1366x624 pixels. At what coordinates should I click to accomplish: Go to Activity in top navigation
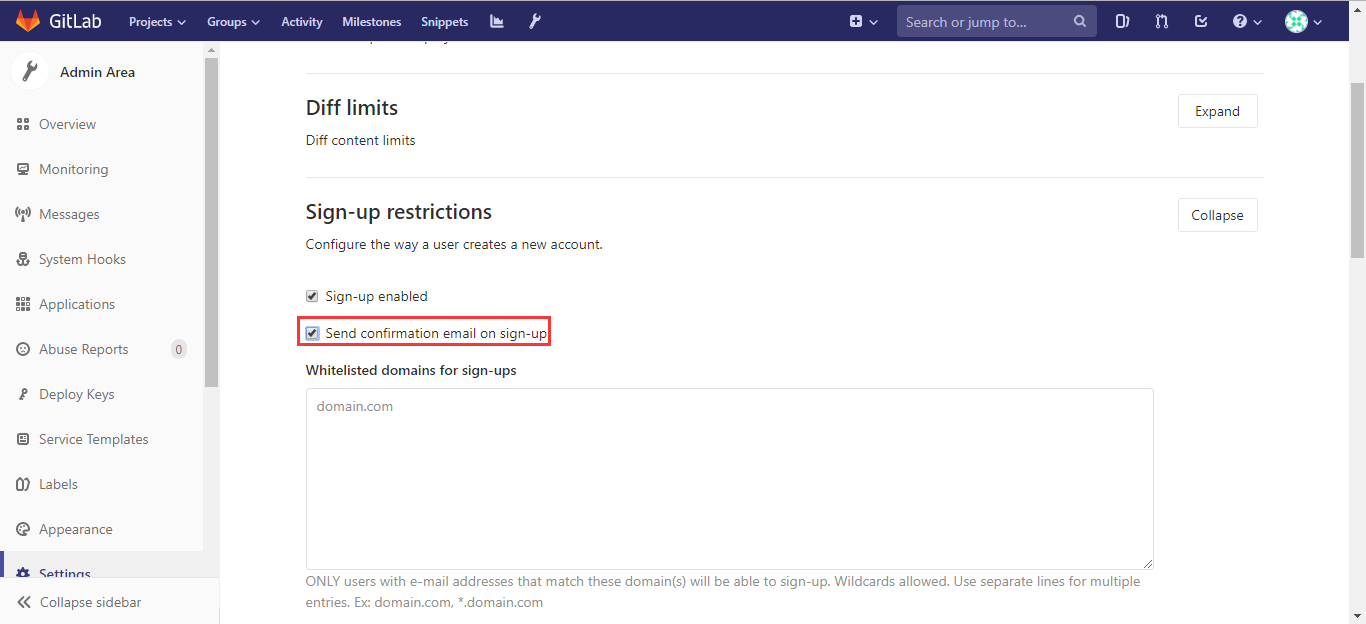click(302, 21)
